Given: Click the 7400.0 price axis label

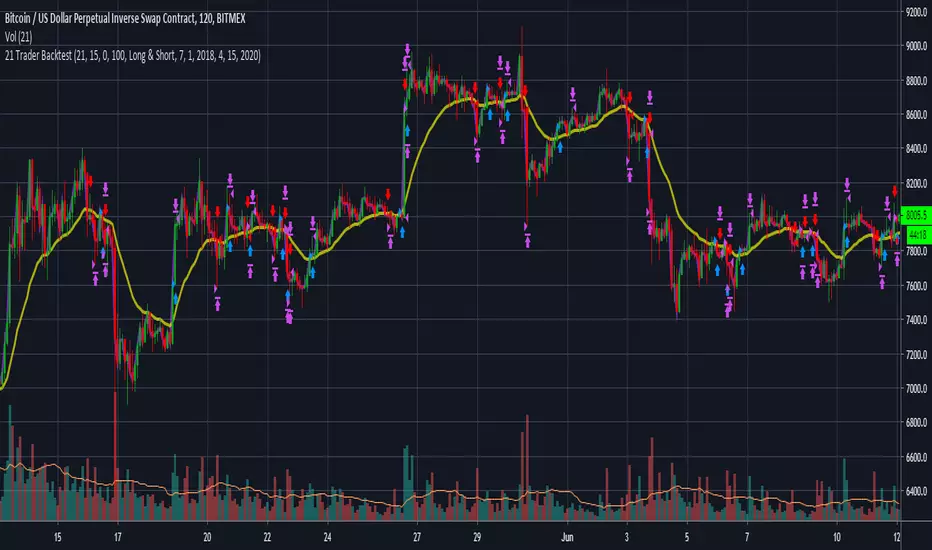Looking at the screenshot, I should [x=916, y=320].
